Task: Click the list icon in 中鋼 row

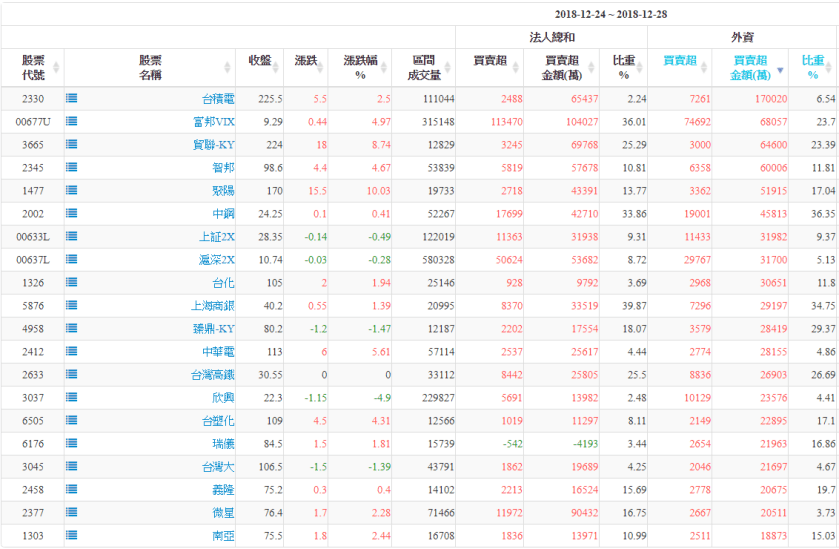Action: click(x=72, y=212)
